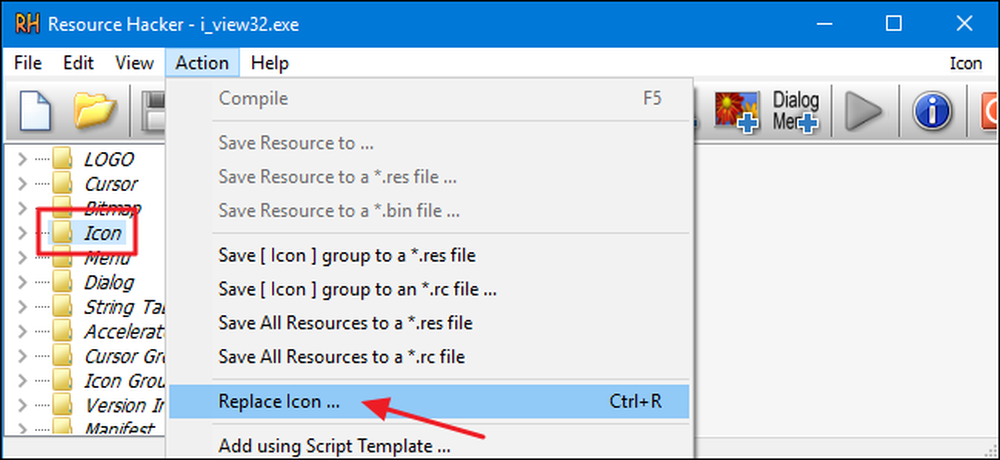The height and width of the screenshot is (460, 1000).
Task: Expand the Dialog resource folder
Action: coord(22,282)
